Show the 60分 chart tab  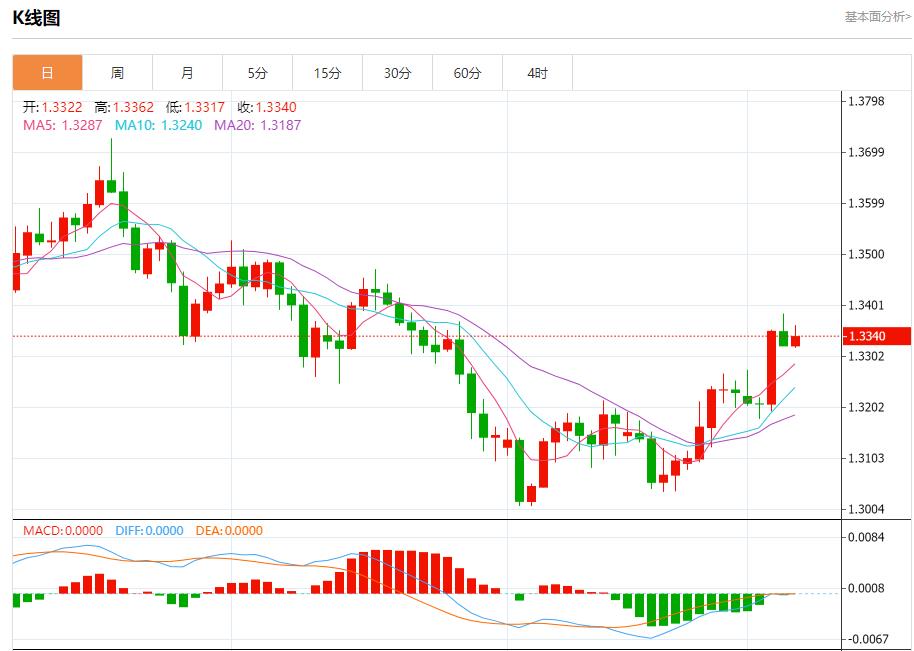tap(467, 73)
